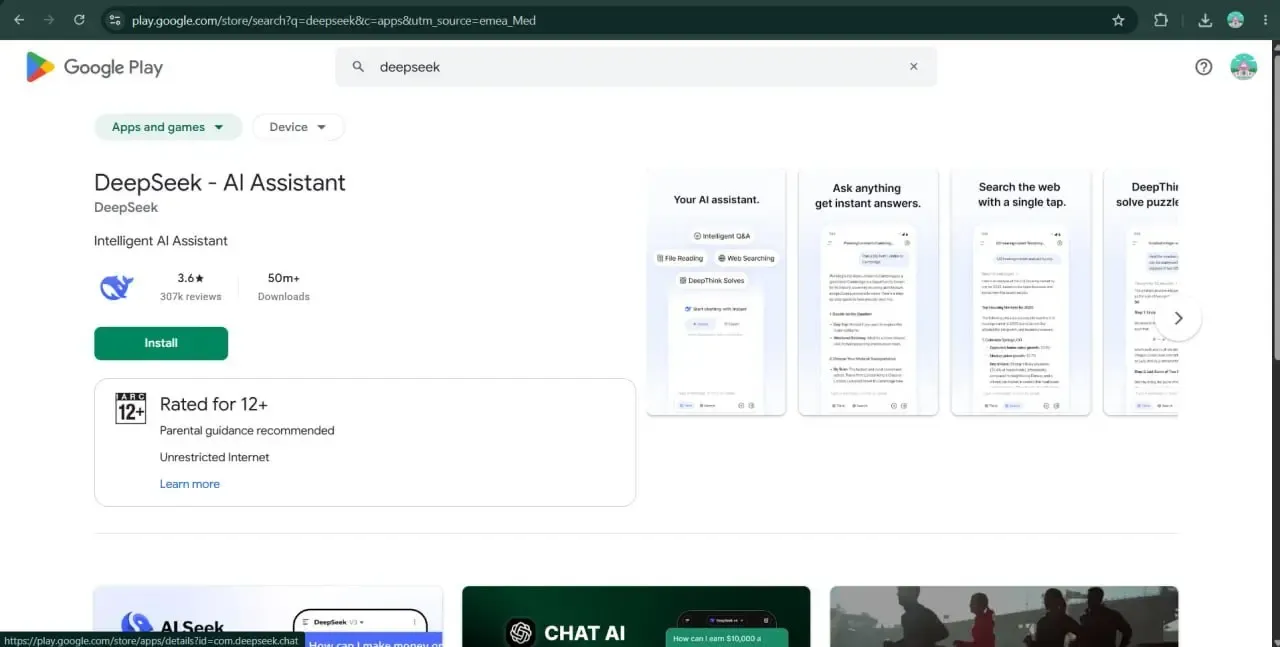This screenshot has height=647, width=1280.
Task: Open the 'Search the web' screenshot
Action: coord(1020,292)
